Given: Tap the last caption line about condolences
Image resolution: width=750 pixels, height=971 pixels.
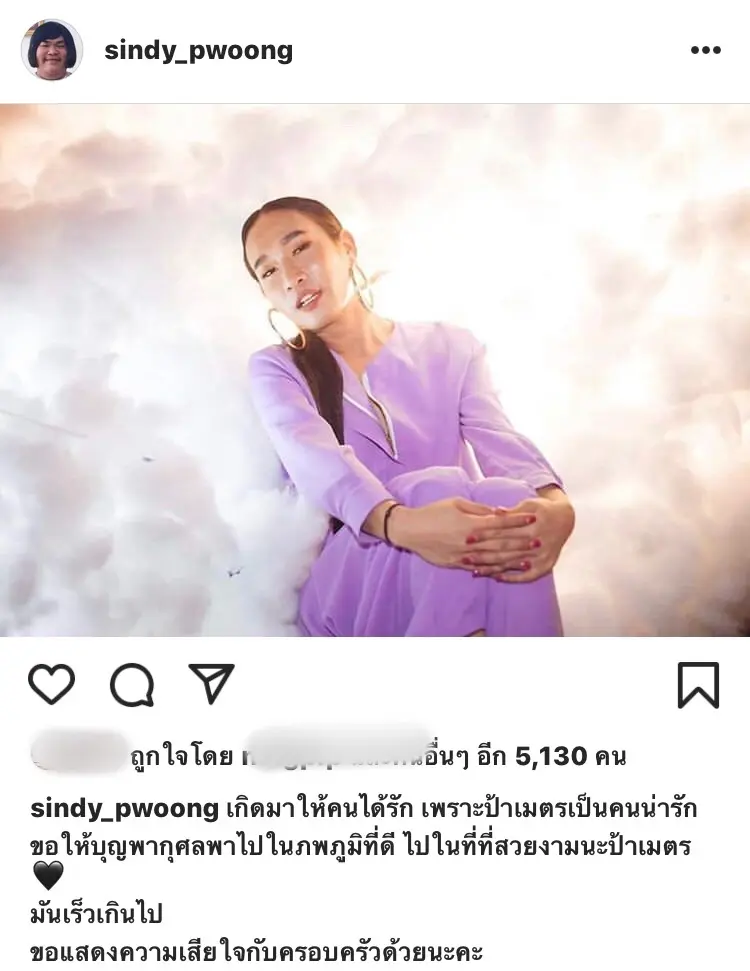Looking at the screenshot, I should (256, 952).
